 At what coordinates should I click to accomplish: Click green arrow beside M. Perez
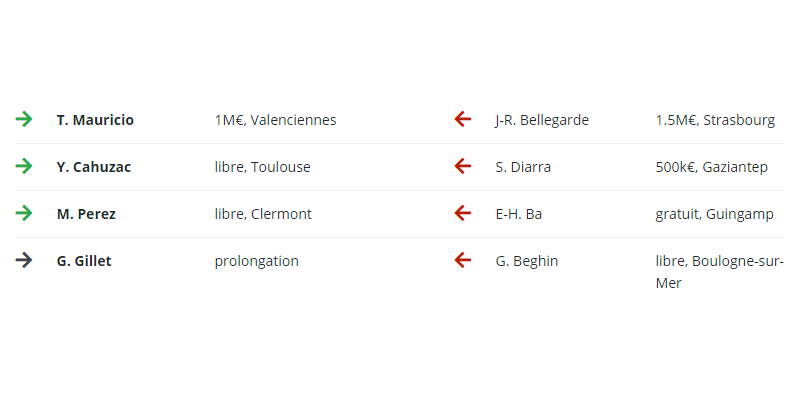point(23,213)
